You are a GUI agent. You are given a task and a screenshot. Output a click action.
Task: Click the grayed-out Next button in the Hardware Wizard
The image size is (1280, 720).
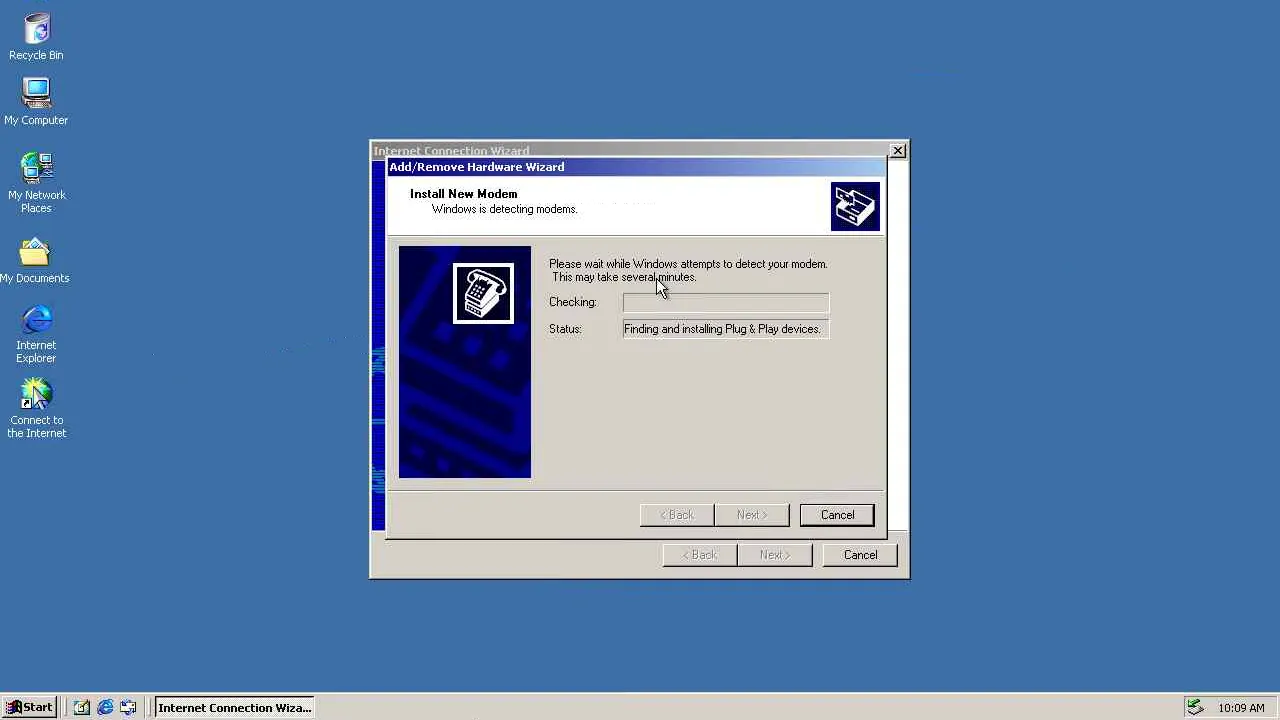(752, 515)
